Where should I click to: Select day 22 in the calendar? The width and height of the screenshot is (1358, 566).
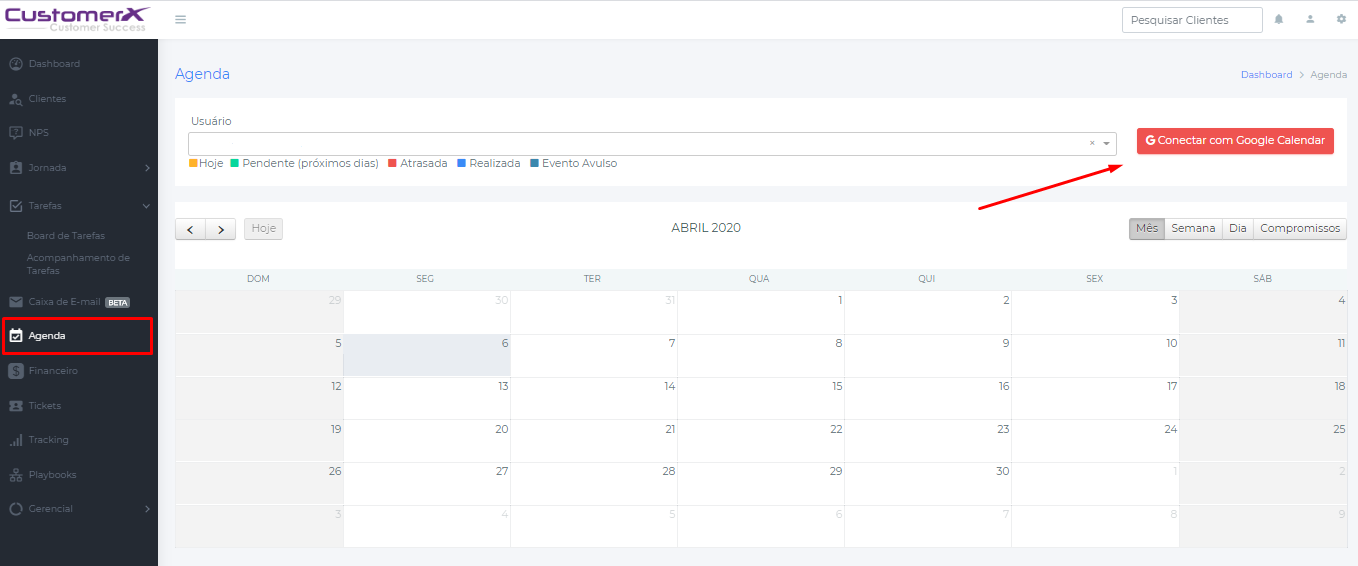tap(761, 441)
